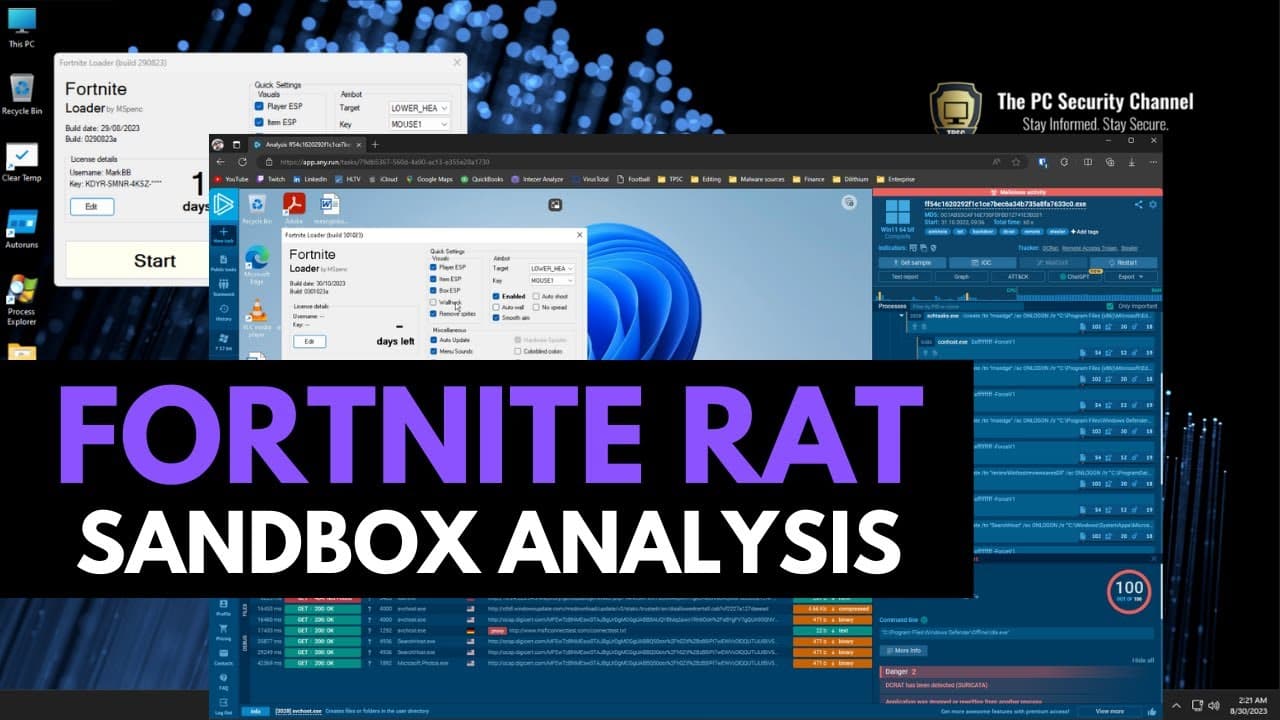Open Contacts in the ANY.RUN sidebar
This screenshot has height=720, width=1280.
click(223, 659)
